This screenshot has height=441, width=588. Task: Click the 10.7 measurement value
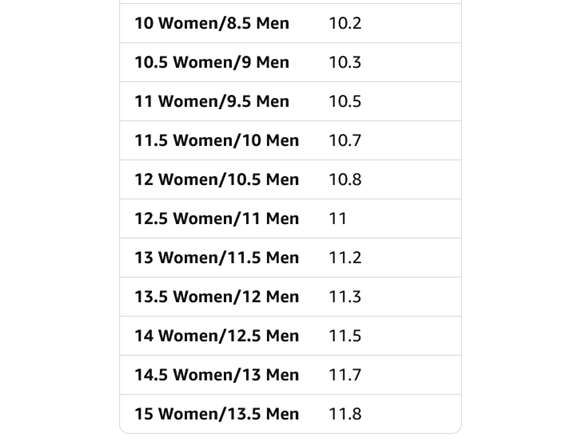pos(345,140)
